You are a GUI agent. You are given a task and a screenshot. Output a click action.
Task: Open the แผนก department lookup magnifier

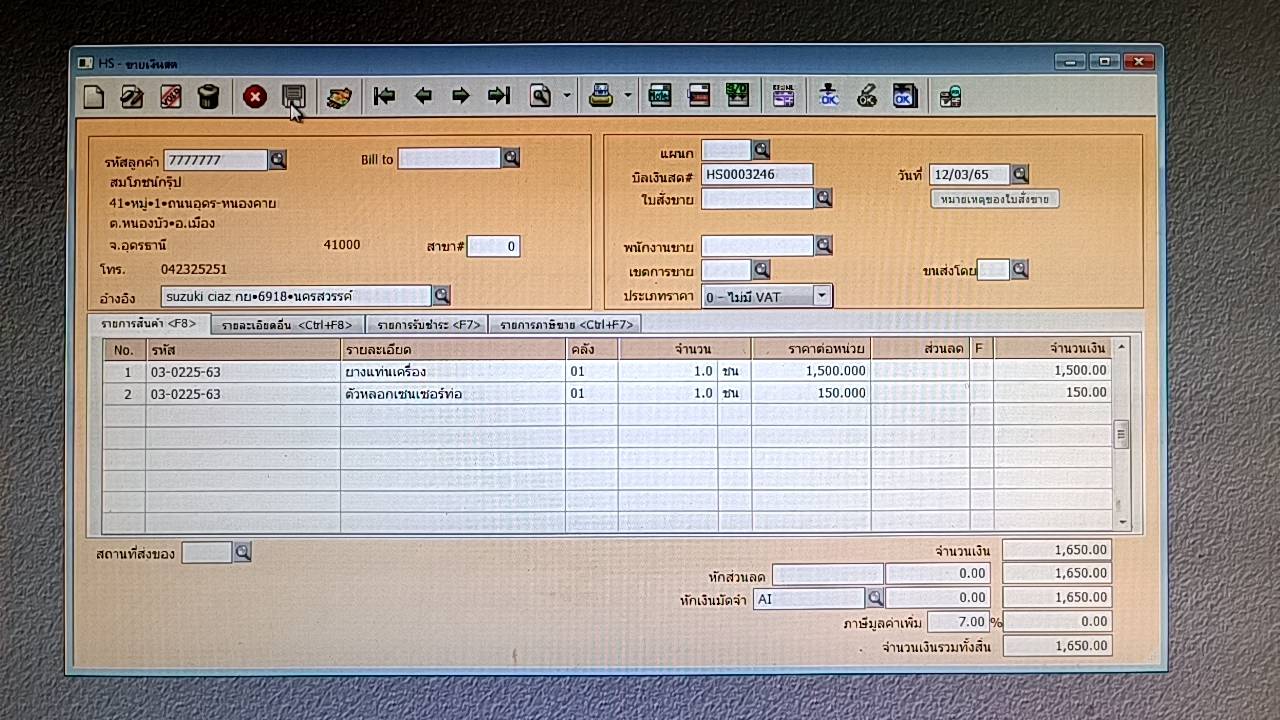(761, 150)
